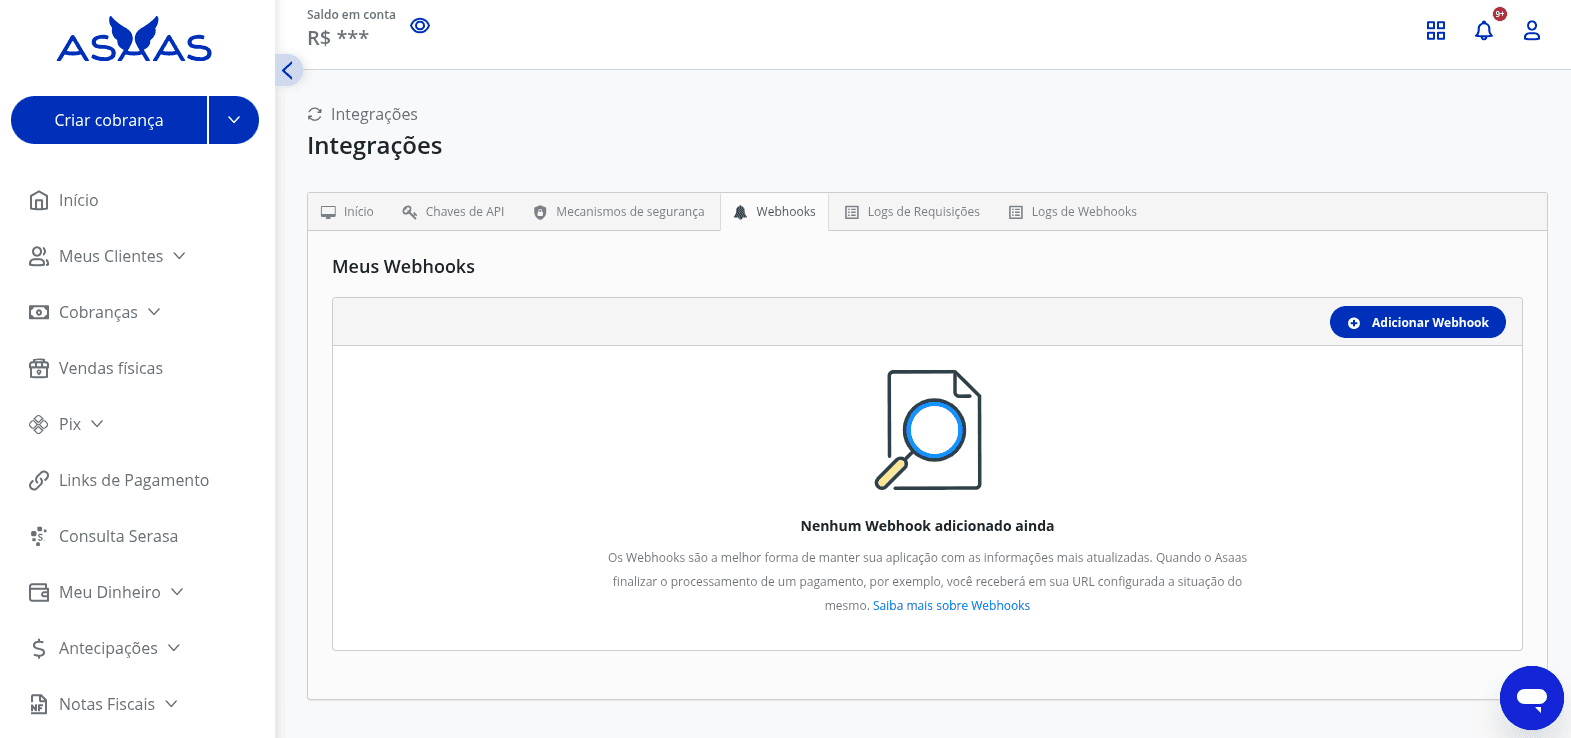This screenshot has width=1571, height=738.
Task: Click the Notas Fiscais document icon
Action: [x=39, y=704]
